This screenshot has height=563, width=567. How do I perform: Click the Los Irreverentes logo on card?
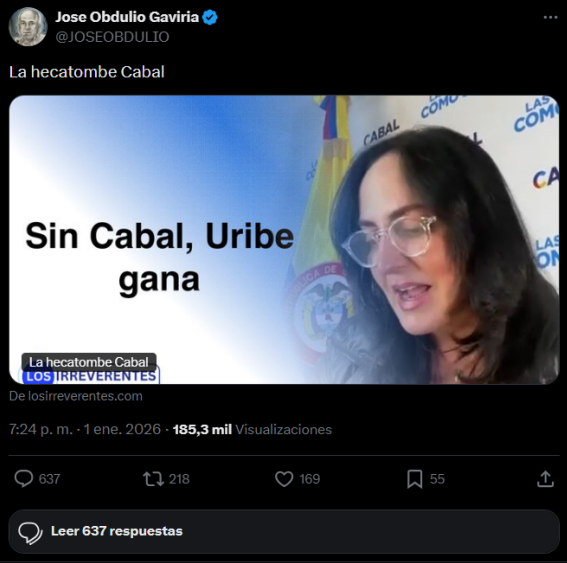point(90,376)
